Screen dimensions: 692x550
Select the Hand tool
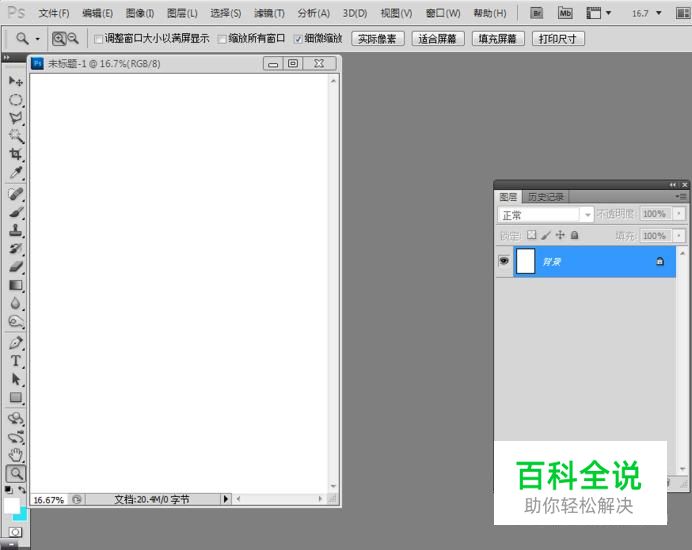tap(15, 455)
